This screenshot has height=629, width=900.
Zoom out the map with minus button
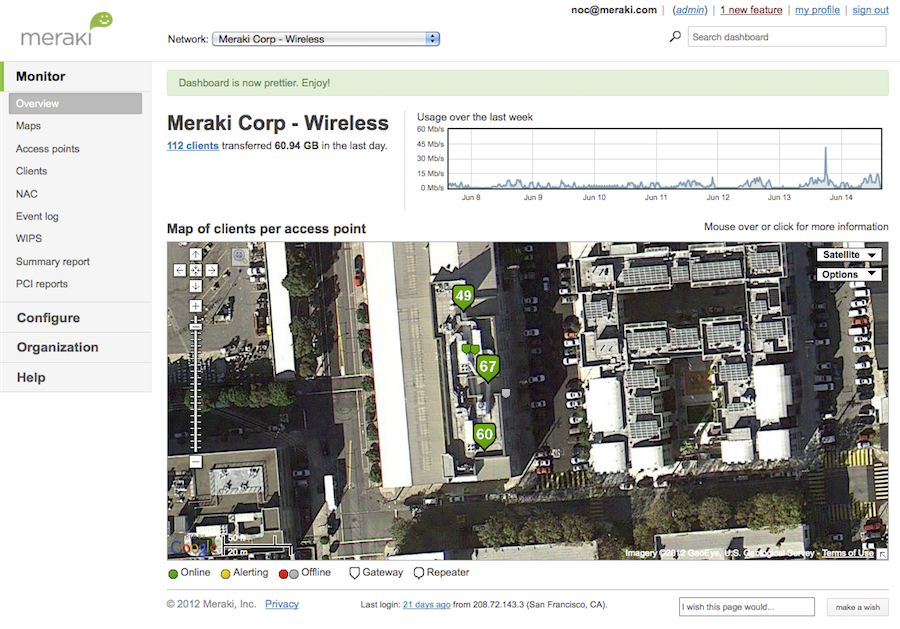click(x=196, y=461)
